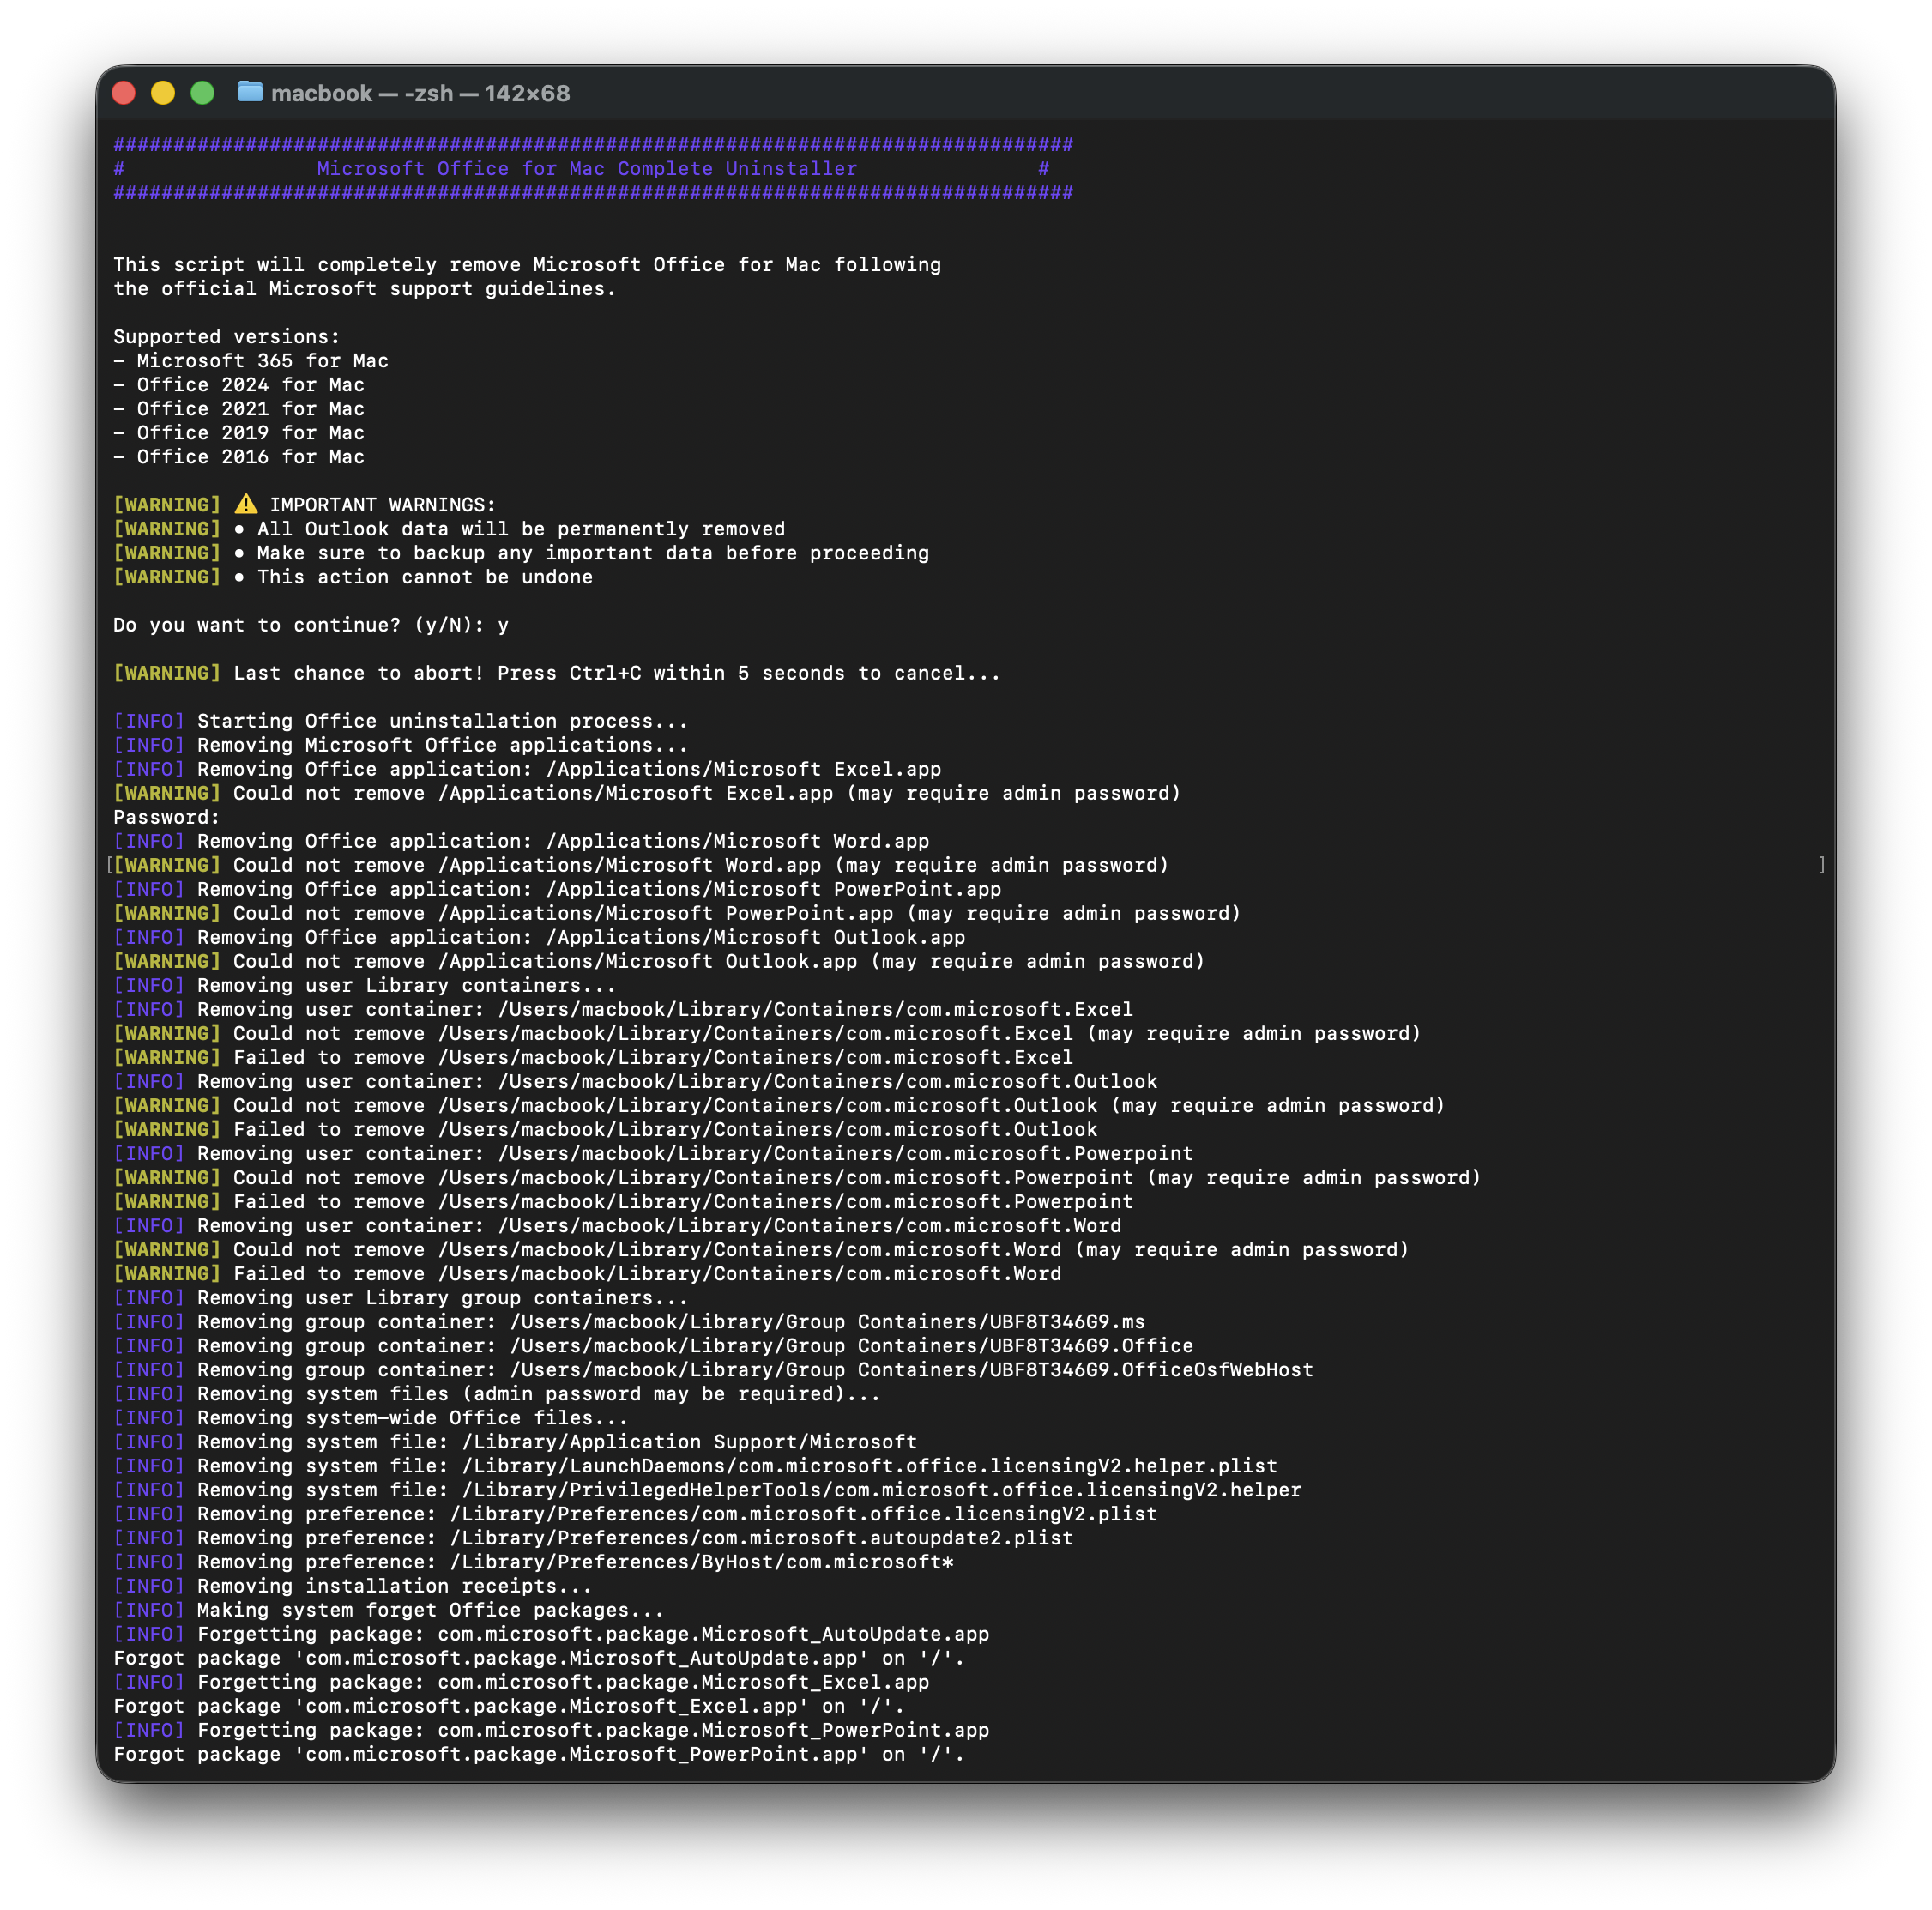Click the '/Applications/Microsoft Excel.app' path in first INFO line
1932x1910 pixels.
(x=743, y=769)
